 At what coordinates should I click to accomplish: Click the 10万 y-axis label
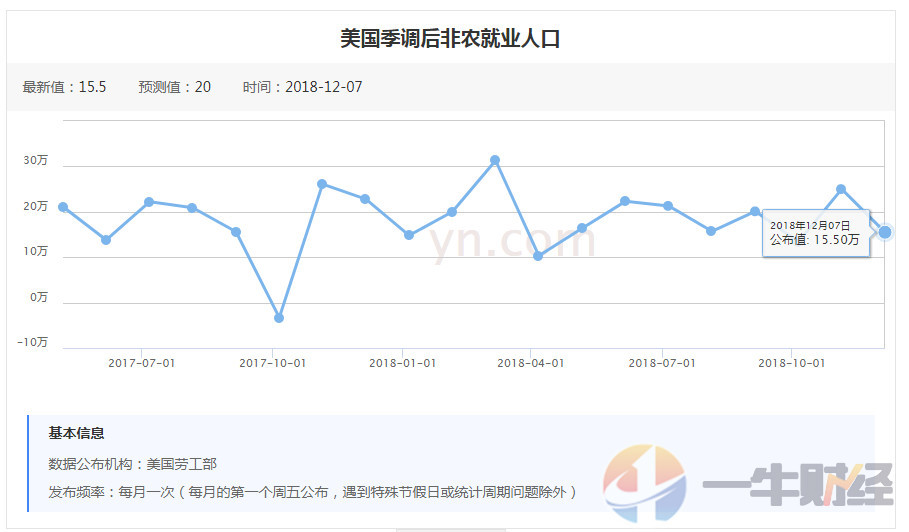click(35, 251)
